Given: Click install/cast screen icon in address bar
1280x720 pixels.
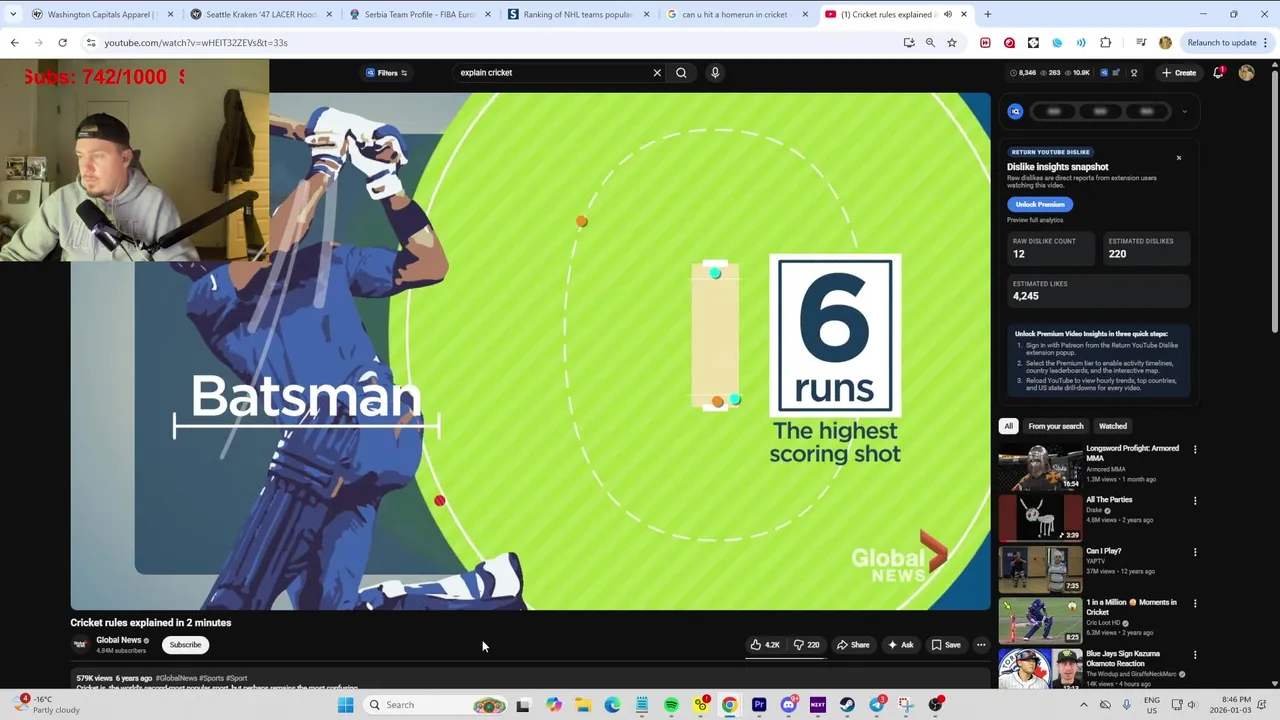Looking at the screenshot, I should pos(909,43).
